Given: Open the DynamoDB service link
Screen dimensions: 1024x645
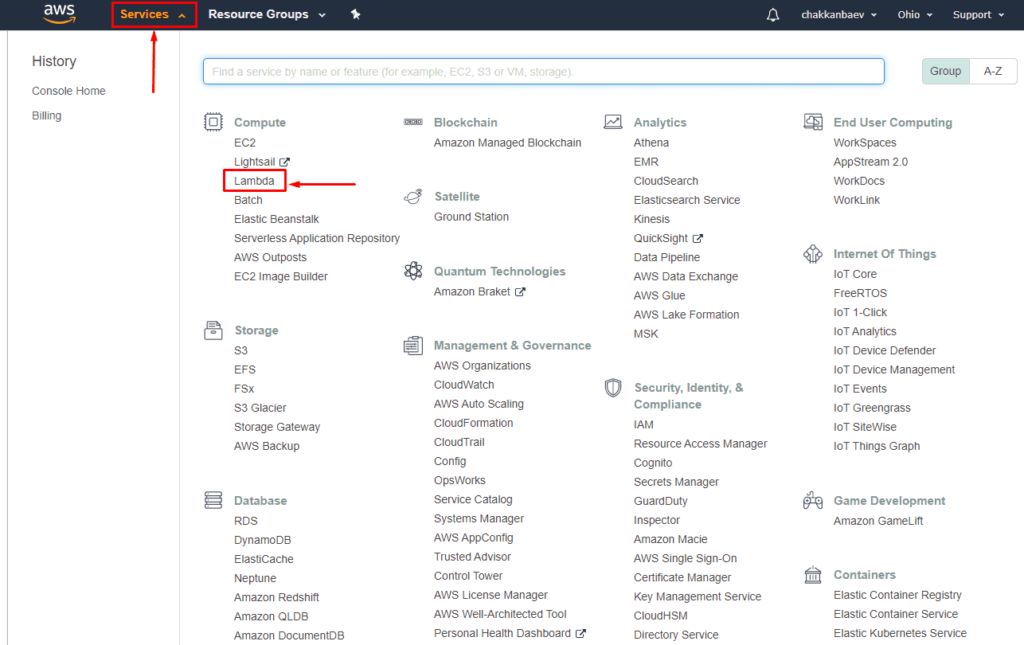Looking at the screenshot, I should click(x=262, y=540).
